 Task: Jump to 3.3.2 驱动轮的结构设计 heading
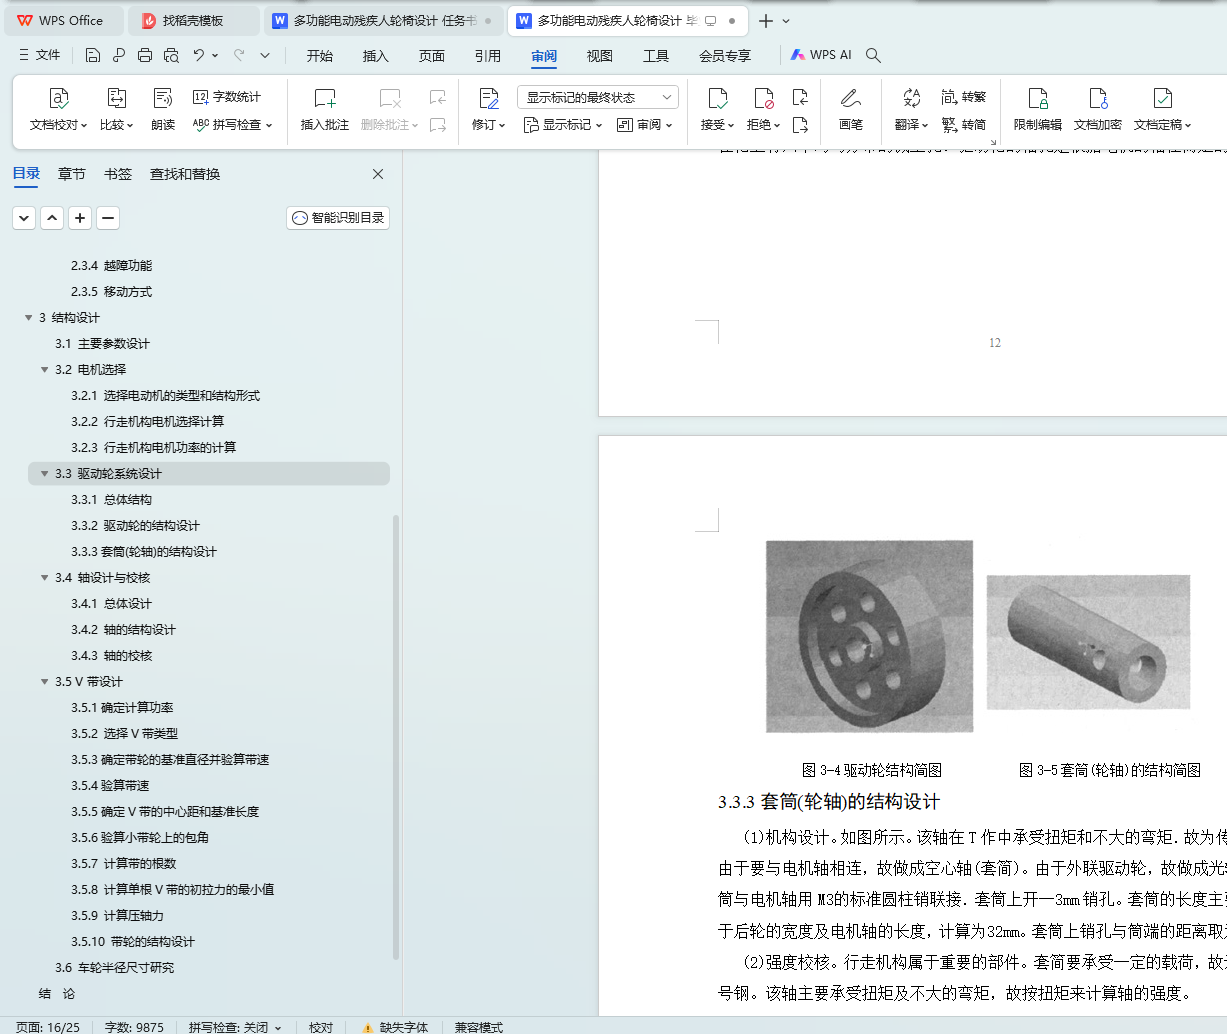[135, 526]
